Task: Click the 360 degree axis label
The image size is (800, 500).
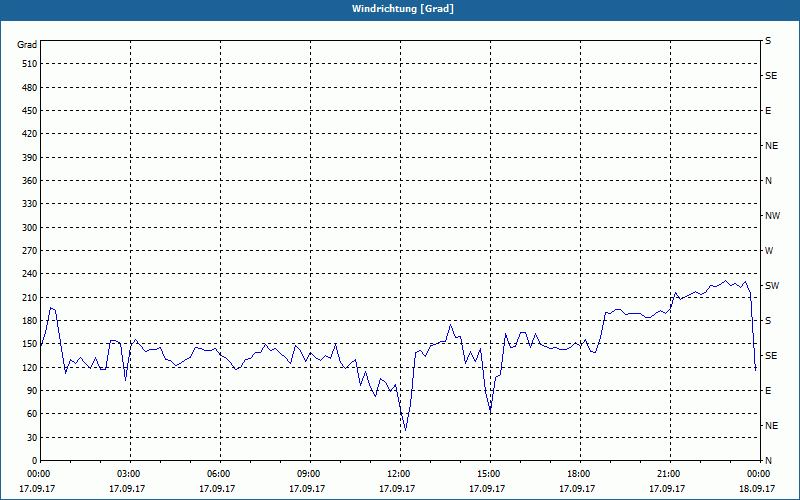Action: click(30, 181)
